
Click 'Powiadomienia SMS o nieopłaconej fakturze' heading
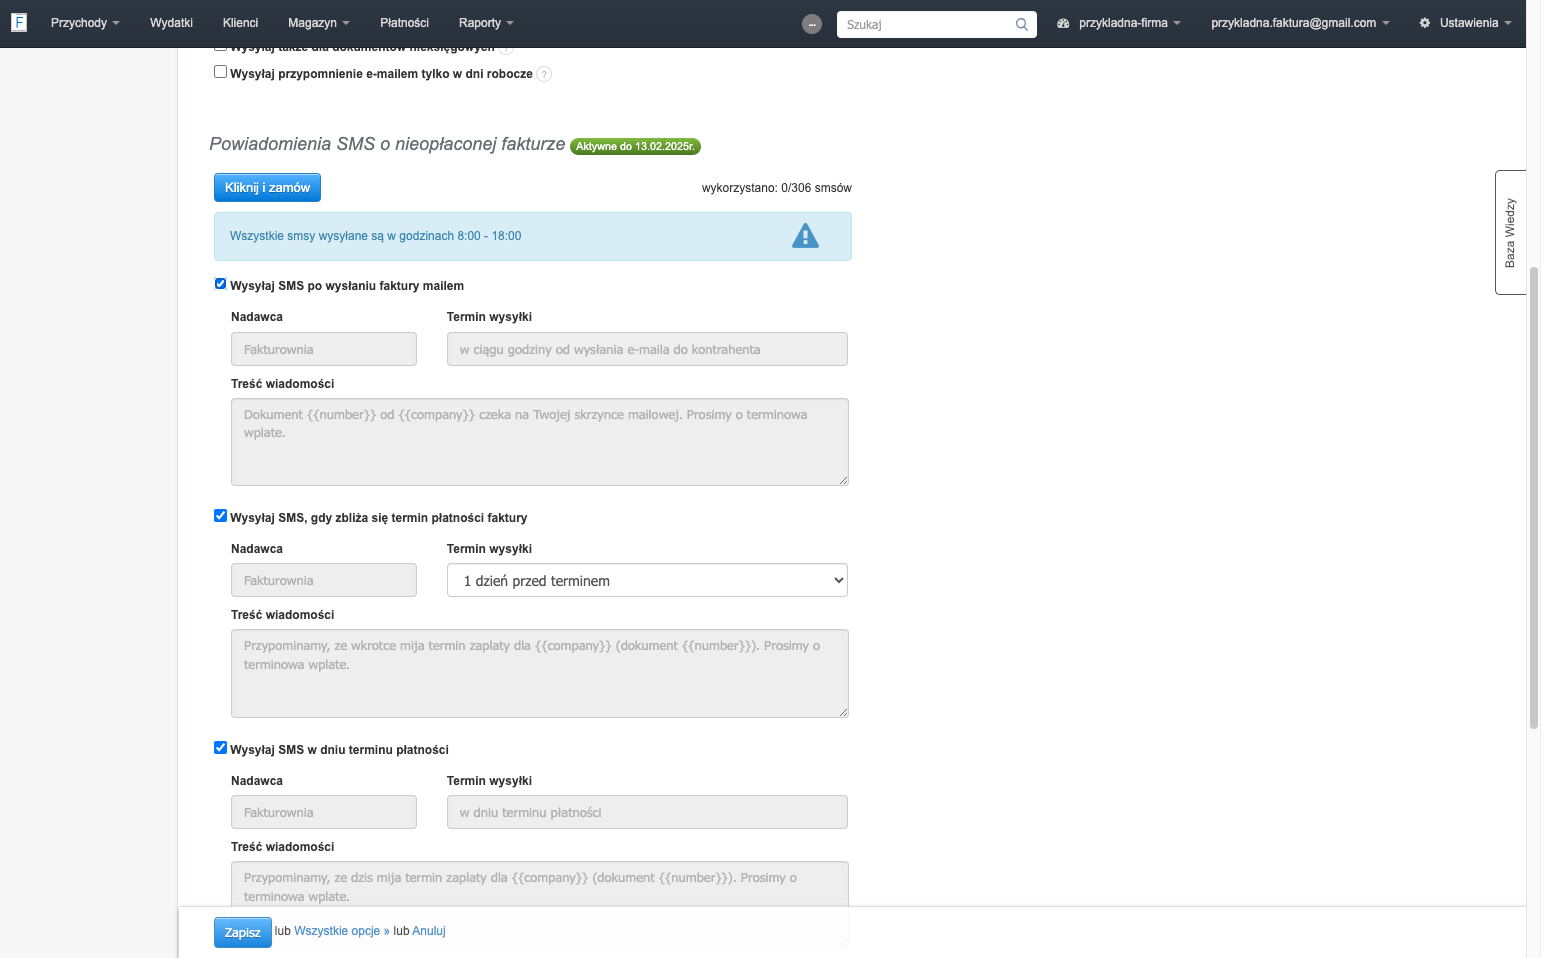click(387, 144)
